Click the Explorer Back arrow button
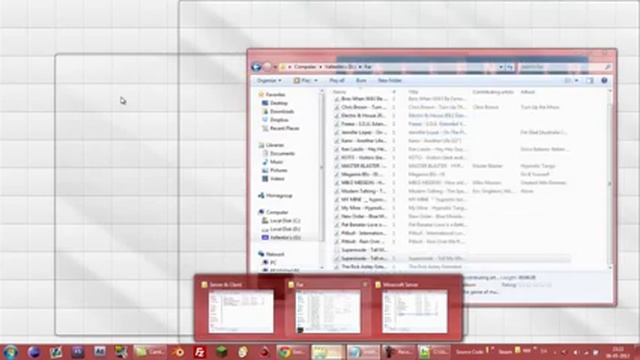Screen dimensions: 640x360 (x=256, y=67)
